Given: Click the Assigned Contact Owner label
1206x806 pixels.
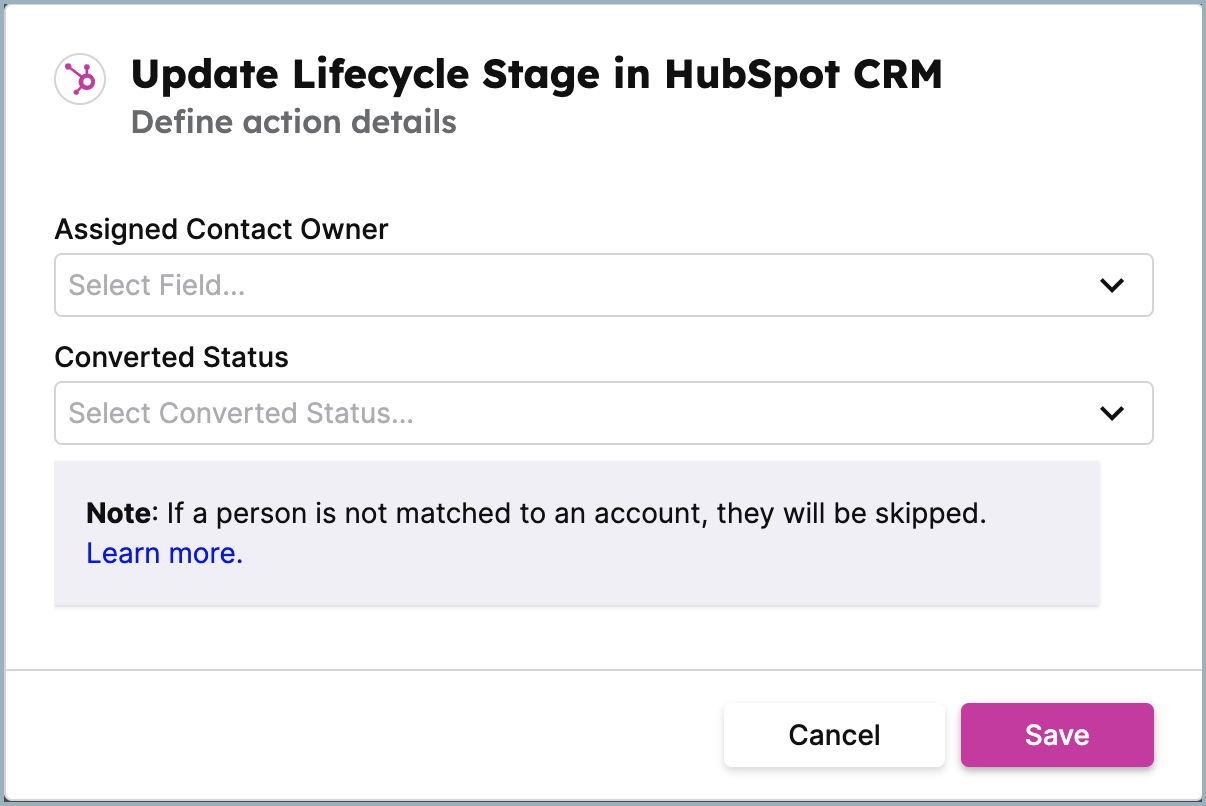Looking at the screenshot, I should [x=222, y=229].
